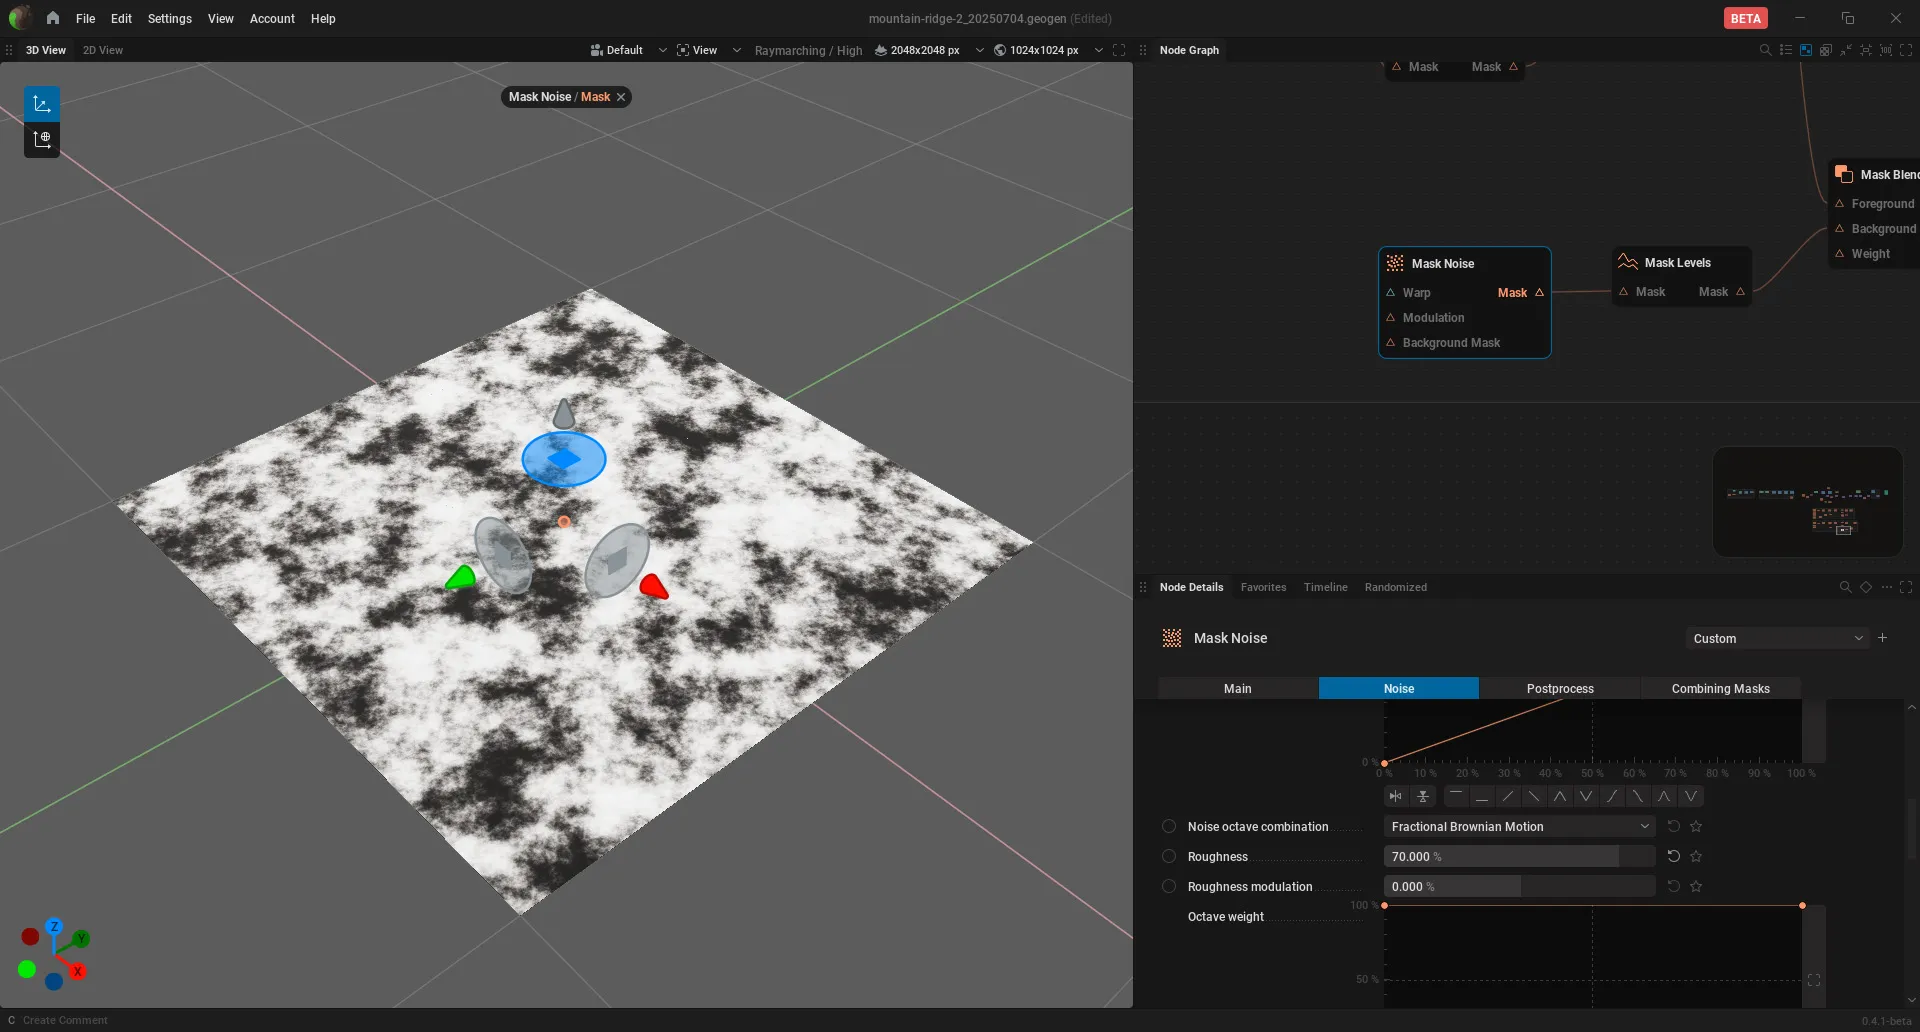Maximize the 3D View panel
The image size is (1920, 1032).
click(x=1119, y=50)
